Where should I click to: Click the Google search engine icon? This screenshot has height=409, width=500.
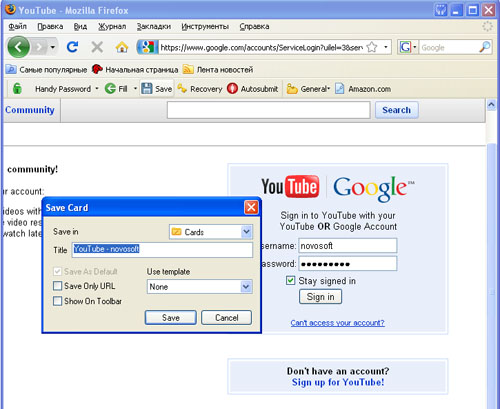point(405,47)
